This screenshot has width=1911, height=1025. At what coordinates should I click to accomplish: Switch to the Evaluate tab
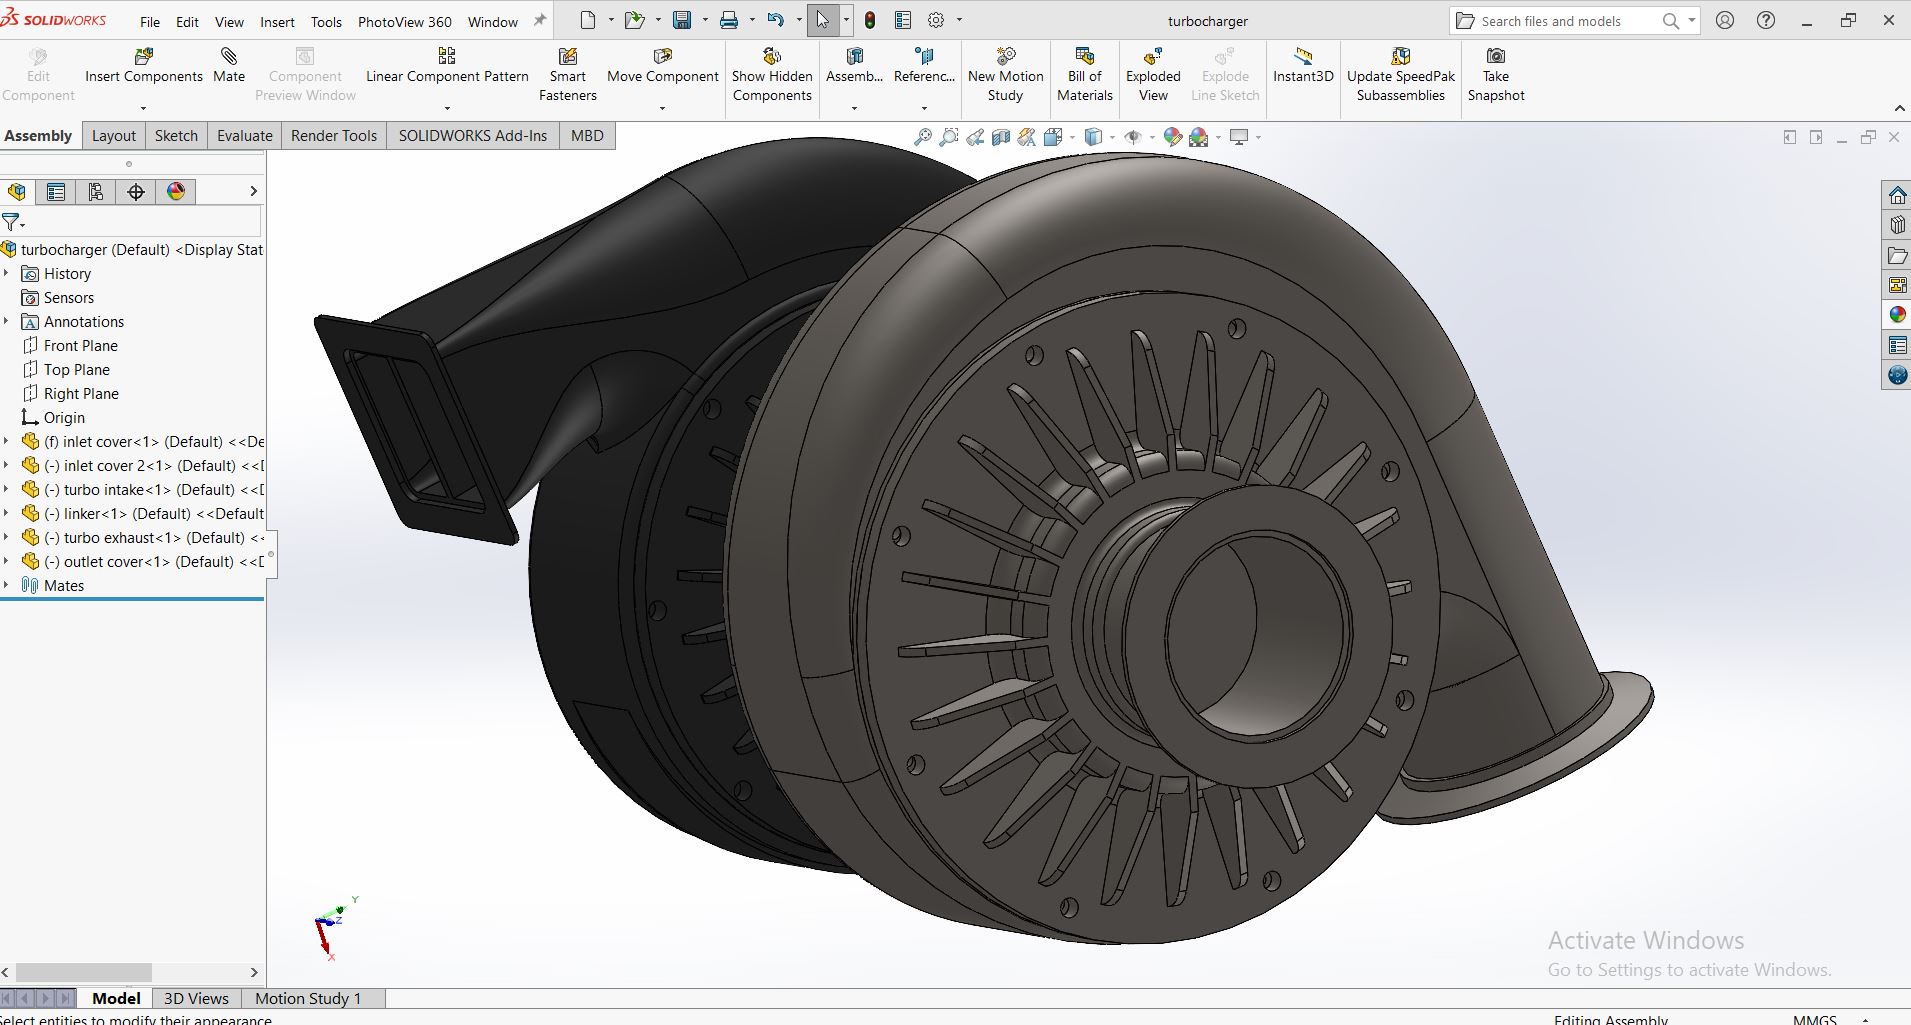point(245,136)
